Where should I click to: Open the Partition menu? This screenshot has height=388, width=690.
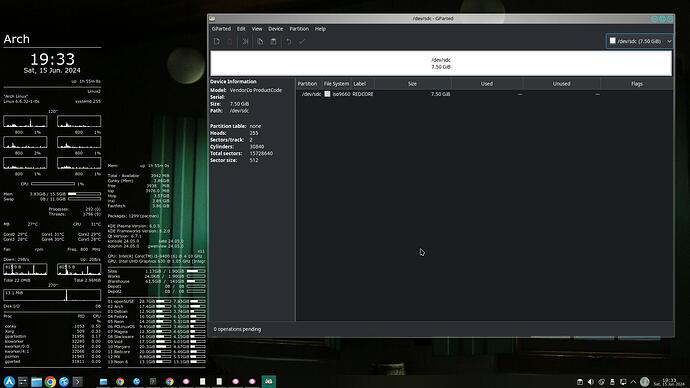[x=299, y=29]
